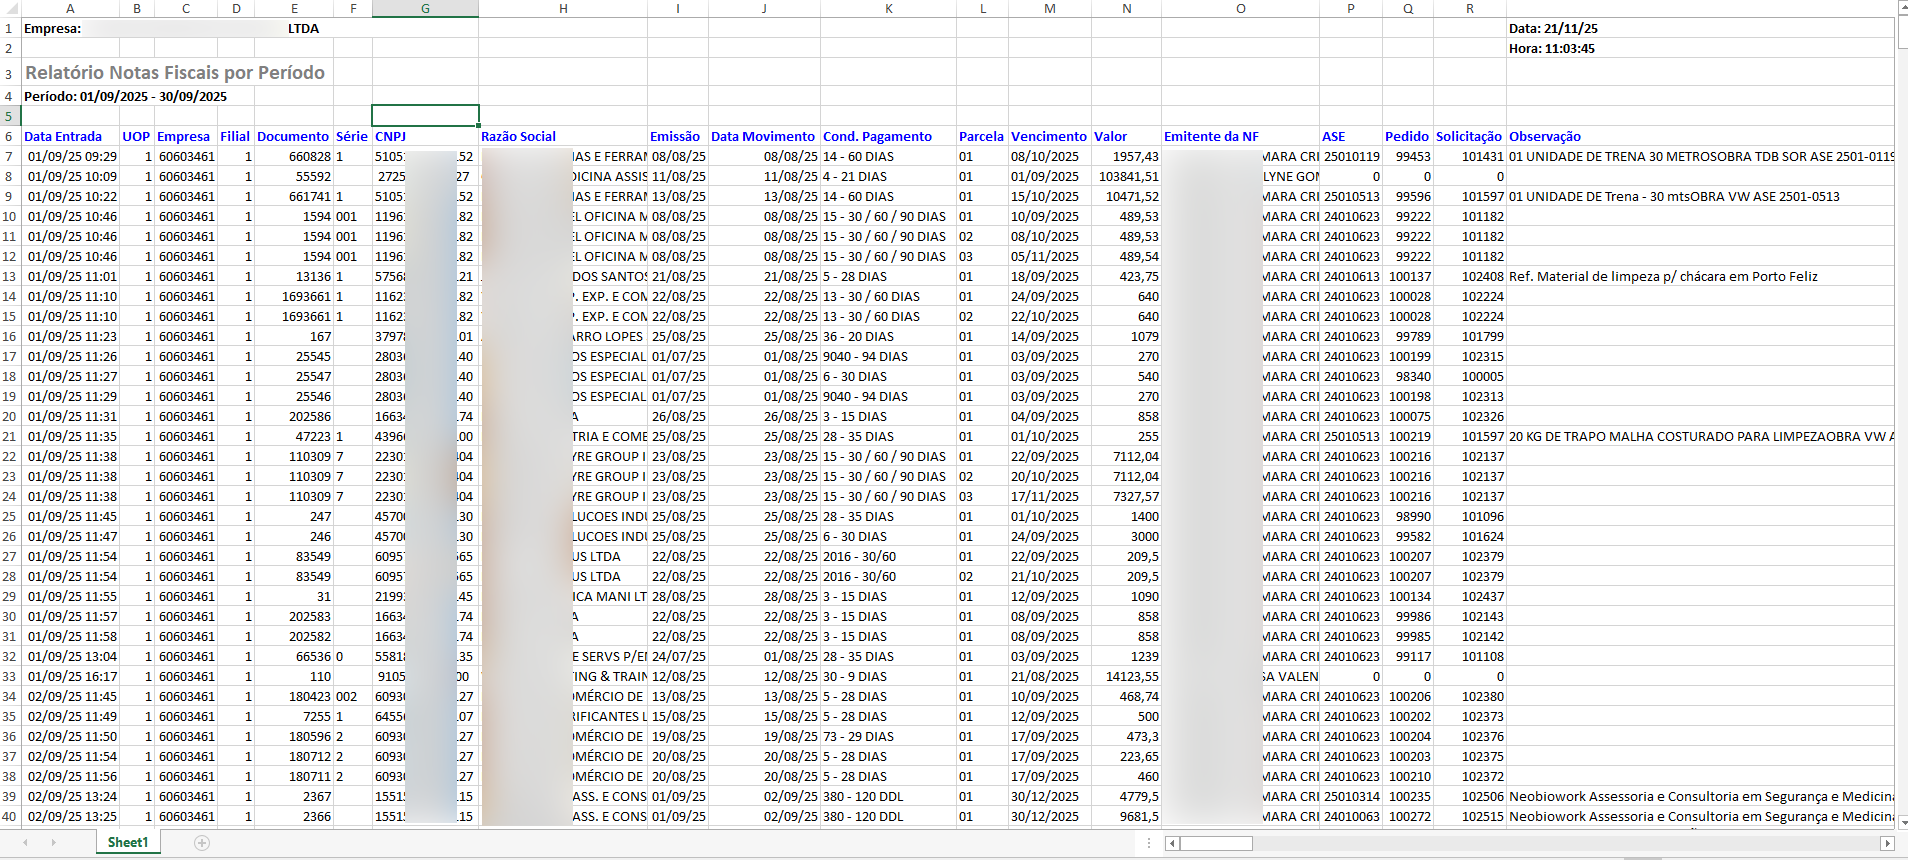Select column G header
Image resolution: width=1908 pixels, height=860 pixels.
click(x=425, y=8)
